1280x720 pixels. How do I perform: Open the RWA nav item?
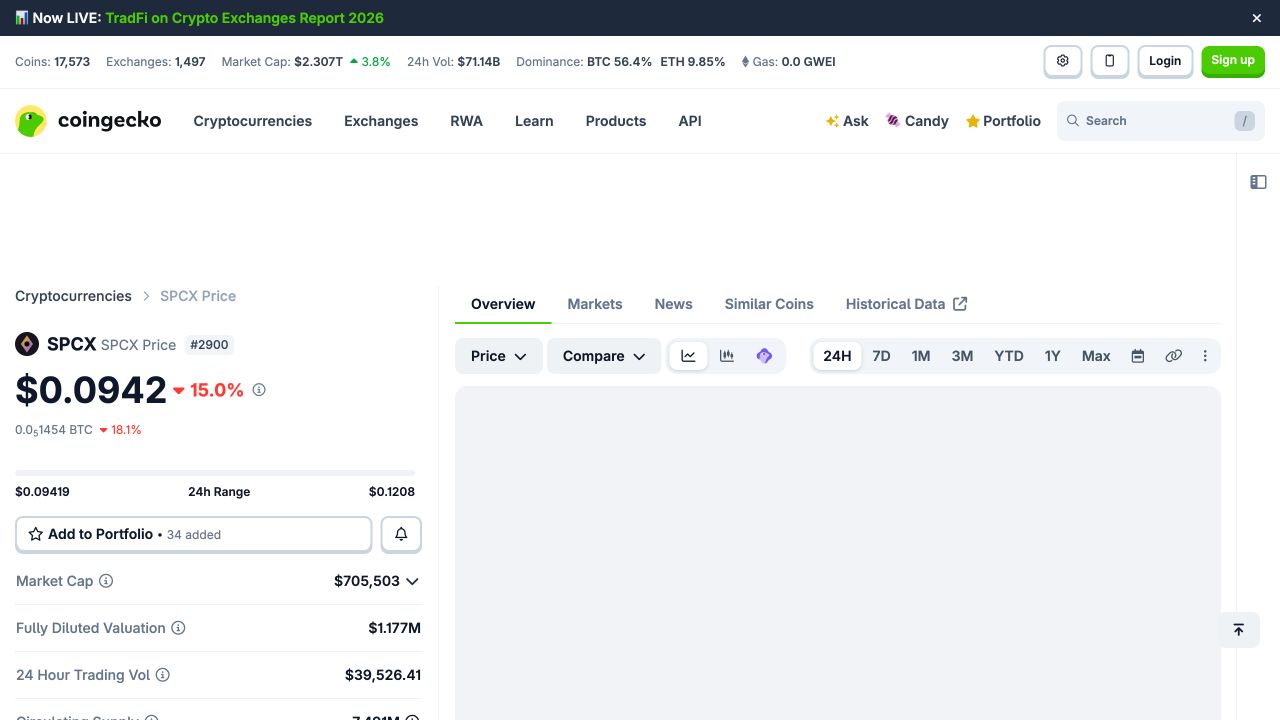[x=466, y=121]
